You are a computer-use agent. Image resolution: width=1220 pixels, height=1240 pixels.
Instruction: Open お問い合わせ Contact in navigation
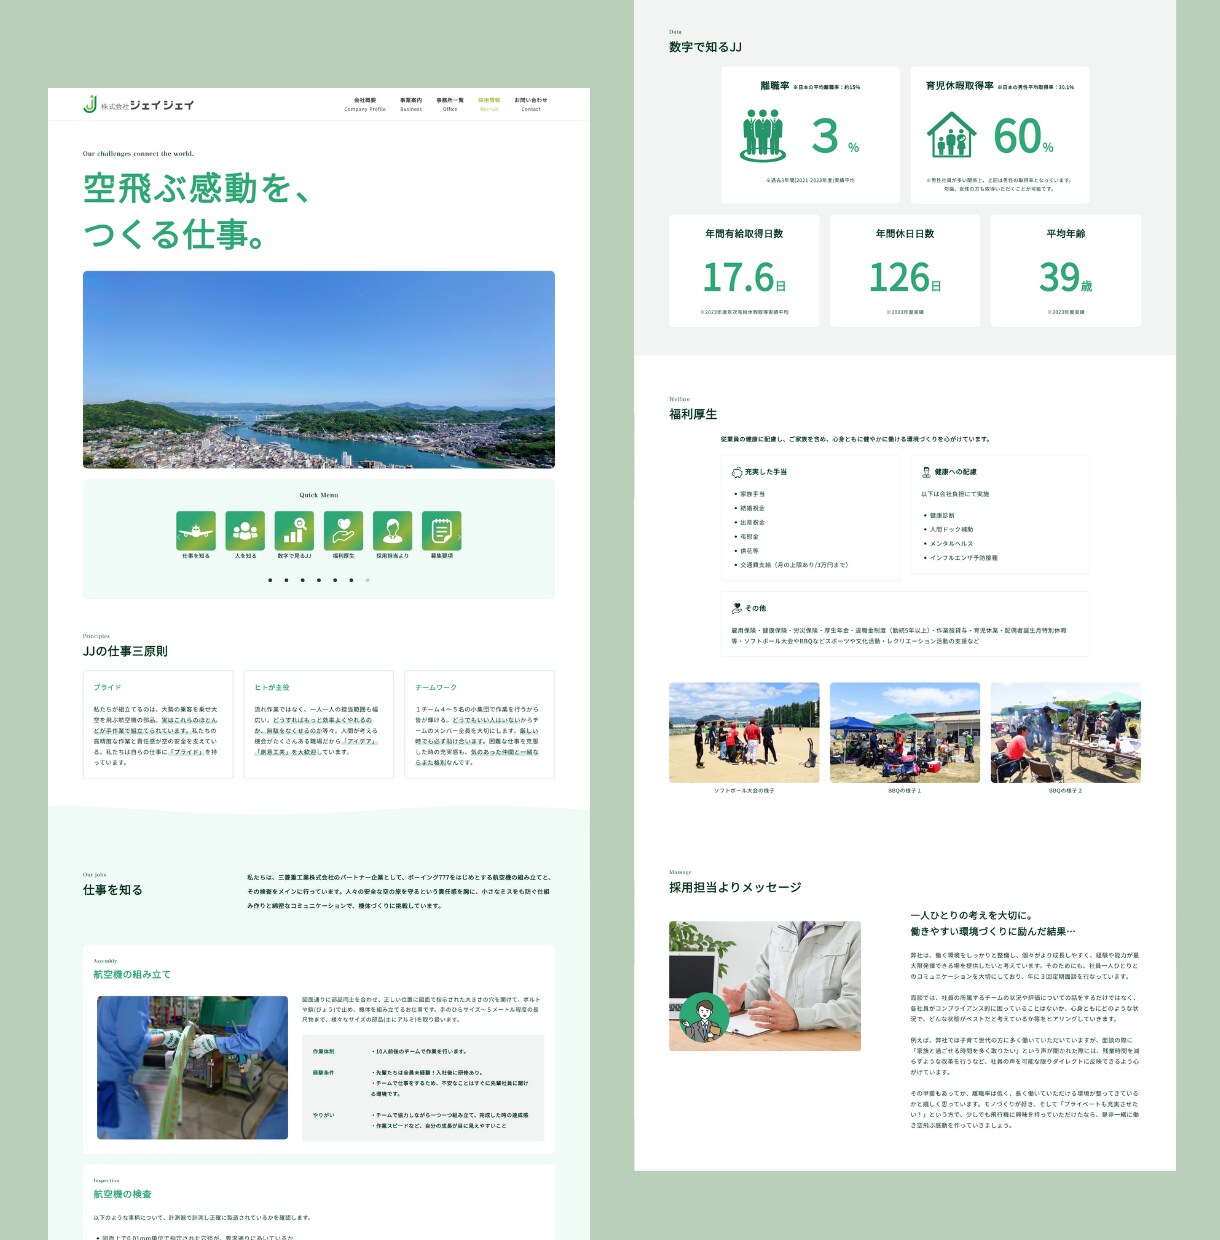click(x=531, y=104)
